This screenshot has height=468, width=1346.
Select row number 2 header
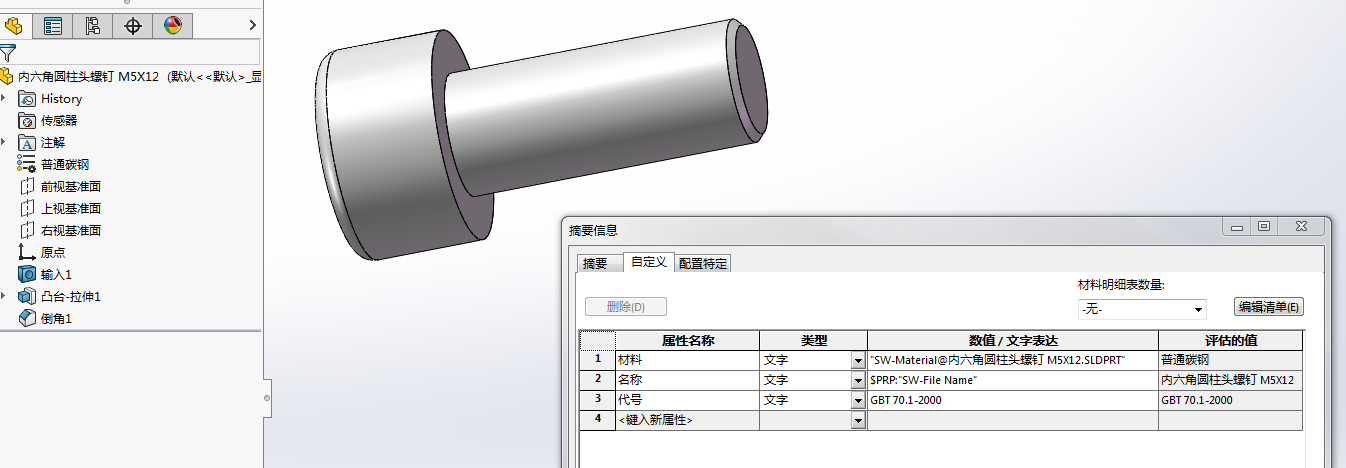click(x=598, y=380)
